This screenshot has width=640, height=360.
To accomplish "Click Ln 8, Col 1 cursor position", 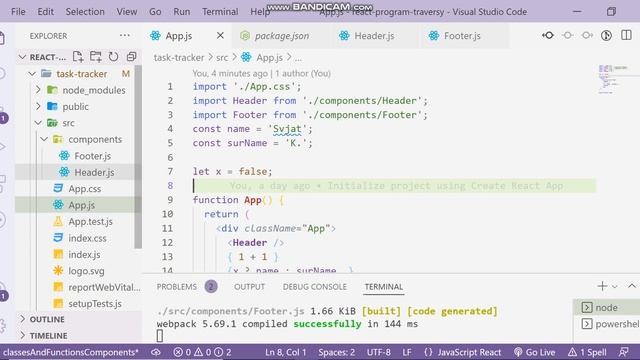I will click(285, 352).
